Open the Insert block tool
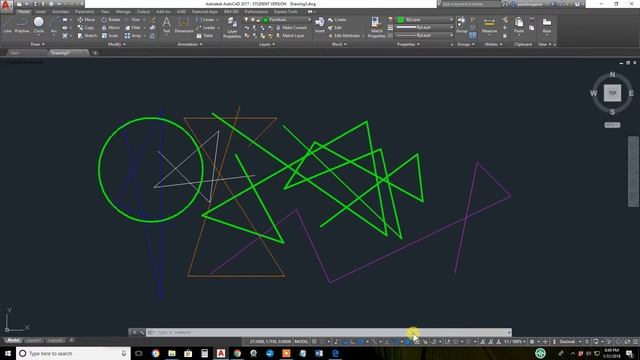Image resolution: width=640 pixels, height=360 pixels. pyautogui.click(x=320, y=24)
